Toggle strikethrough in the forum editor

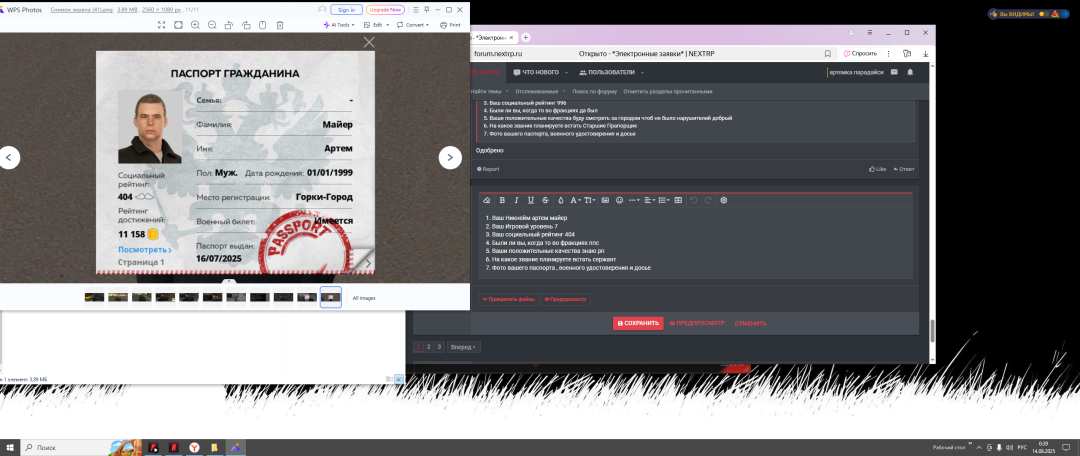[546, 200]
